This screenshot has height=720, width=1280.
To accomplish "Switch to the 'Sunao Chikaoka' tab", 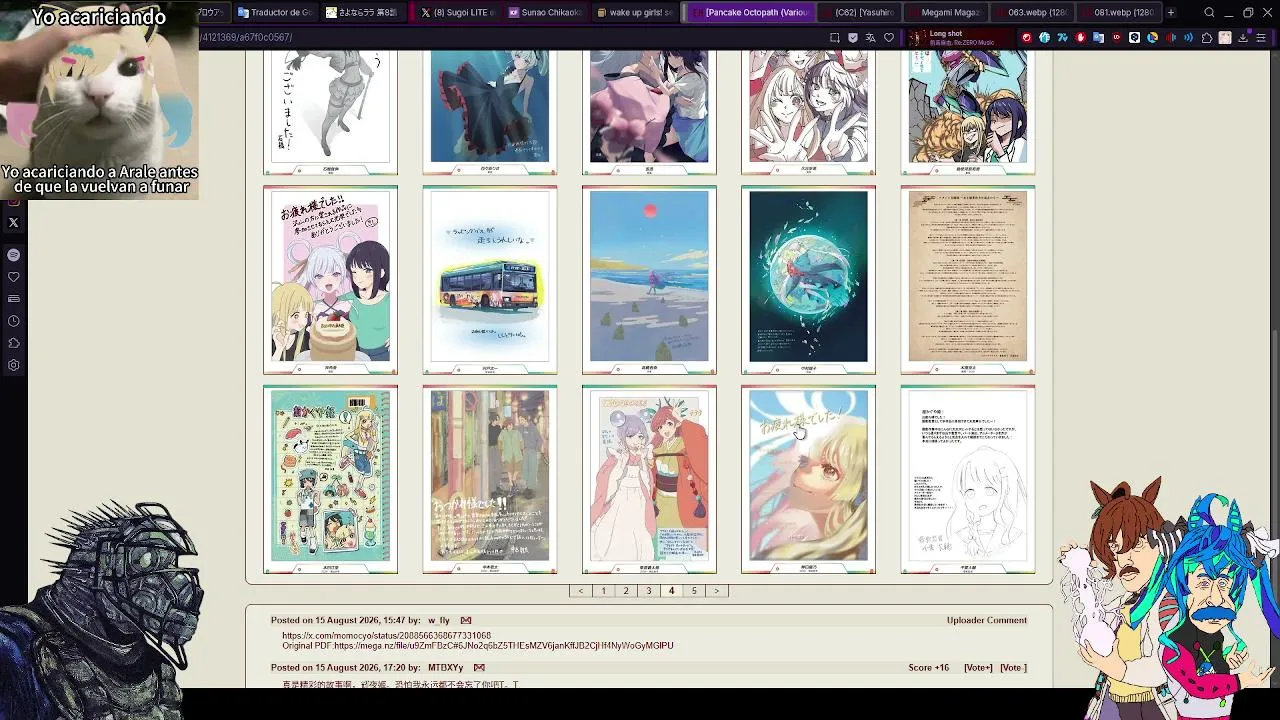I will [544, 13].
